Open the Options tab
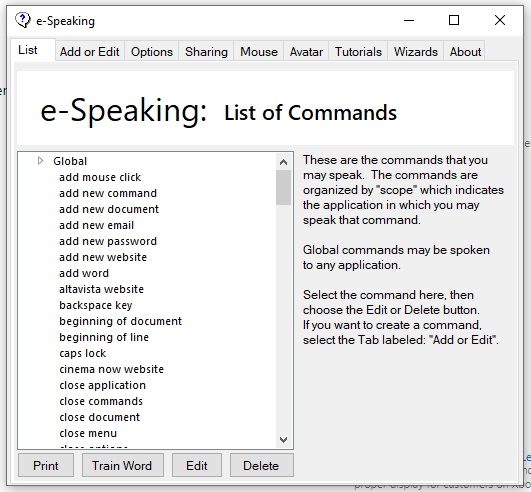Image resolution: width=531 pixels, height=492 pixels. click(x=152, y=51)
